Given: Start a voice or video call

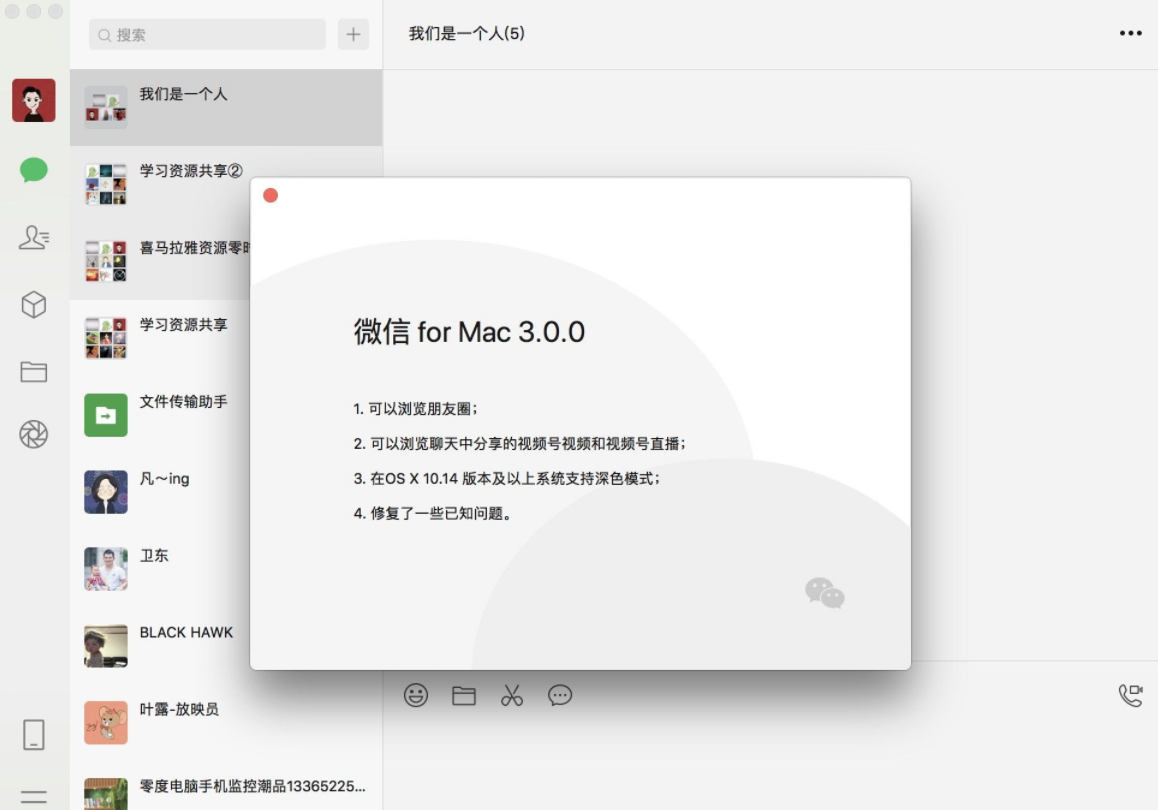Looking at the screenshot, I should click(x=1131, y=695).
